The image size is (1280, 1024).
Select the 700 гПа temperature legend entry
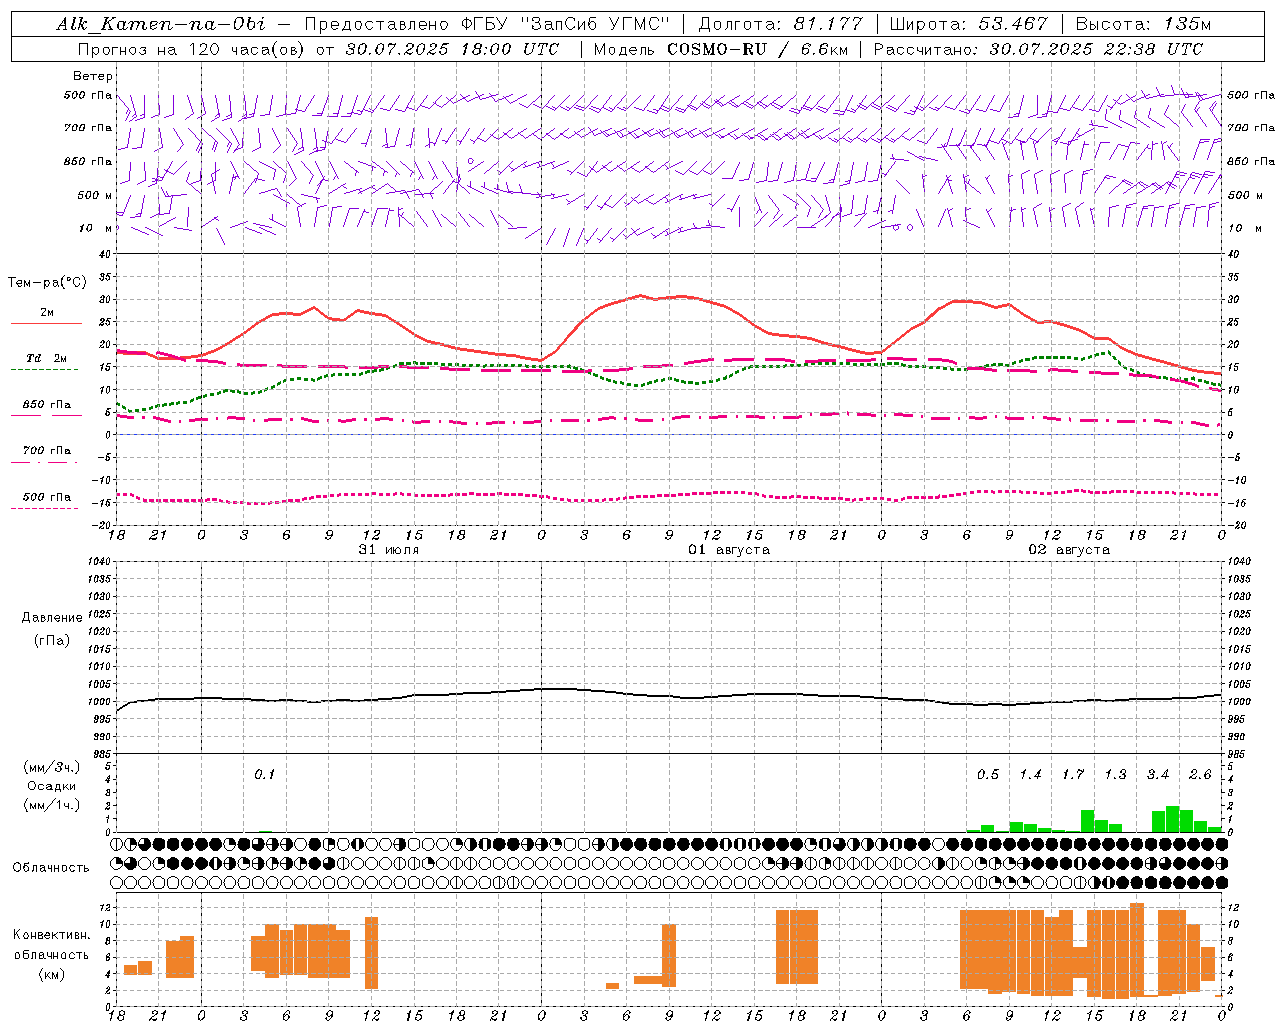pos(47,451)
